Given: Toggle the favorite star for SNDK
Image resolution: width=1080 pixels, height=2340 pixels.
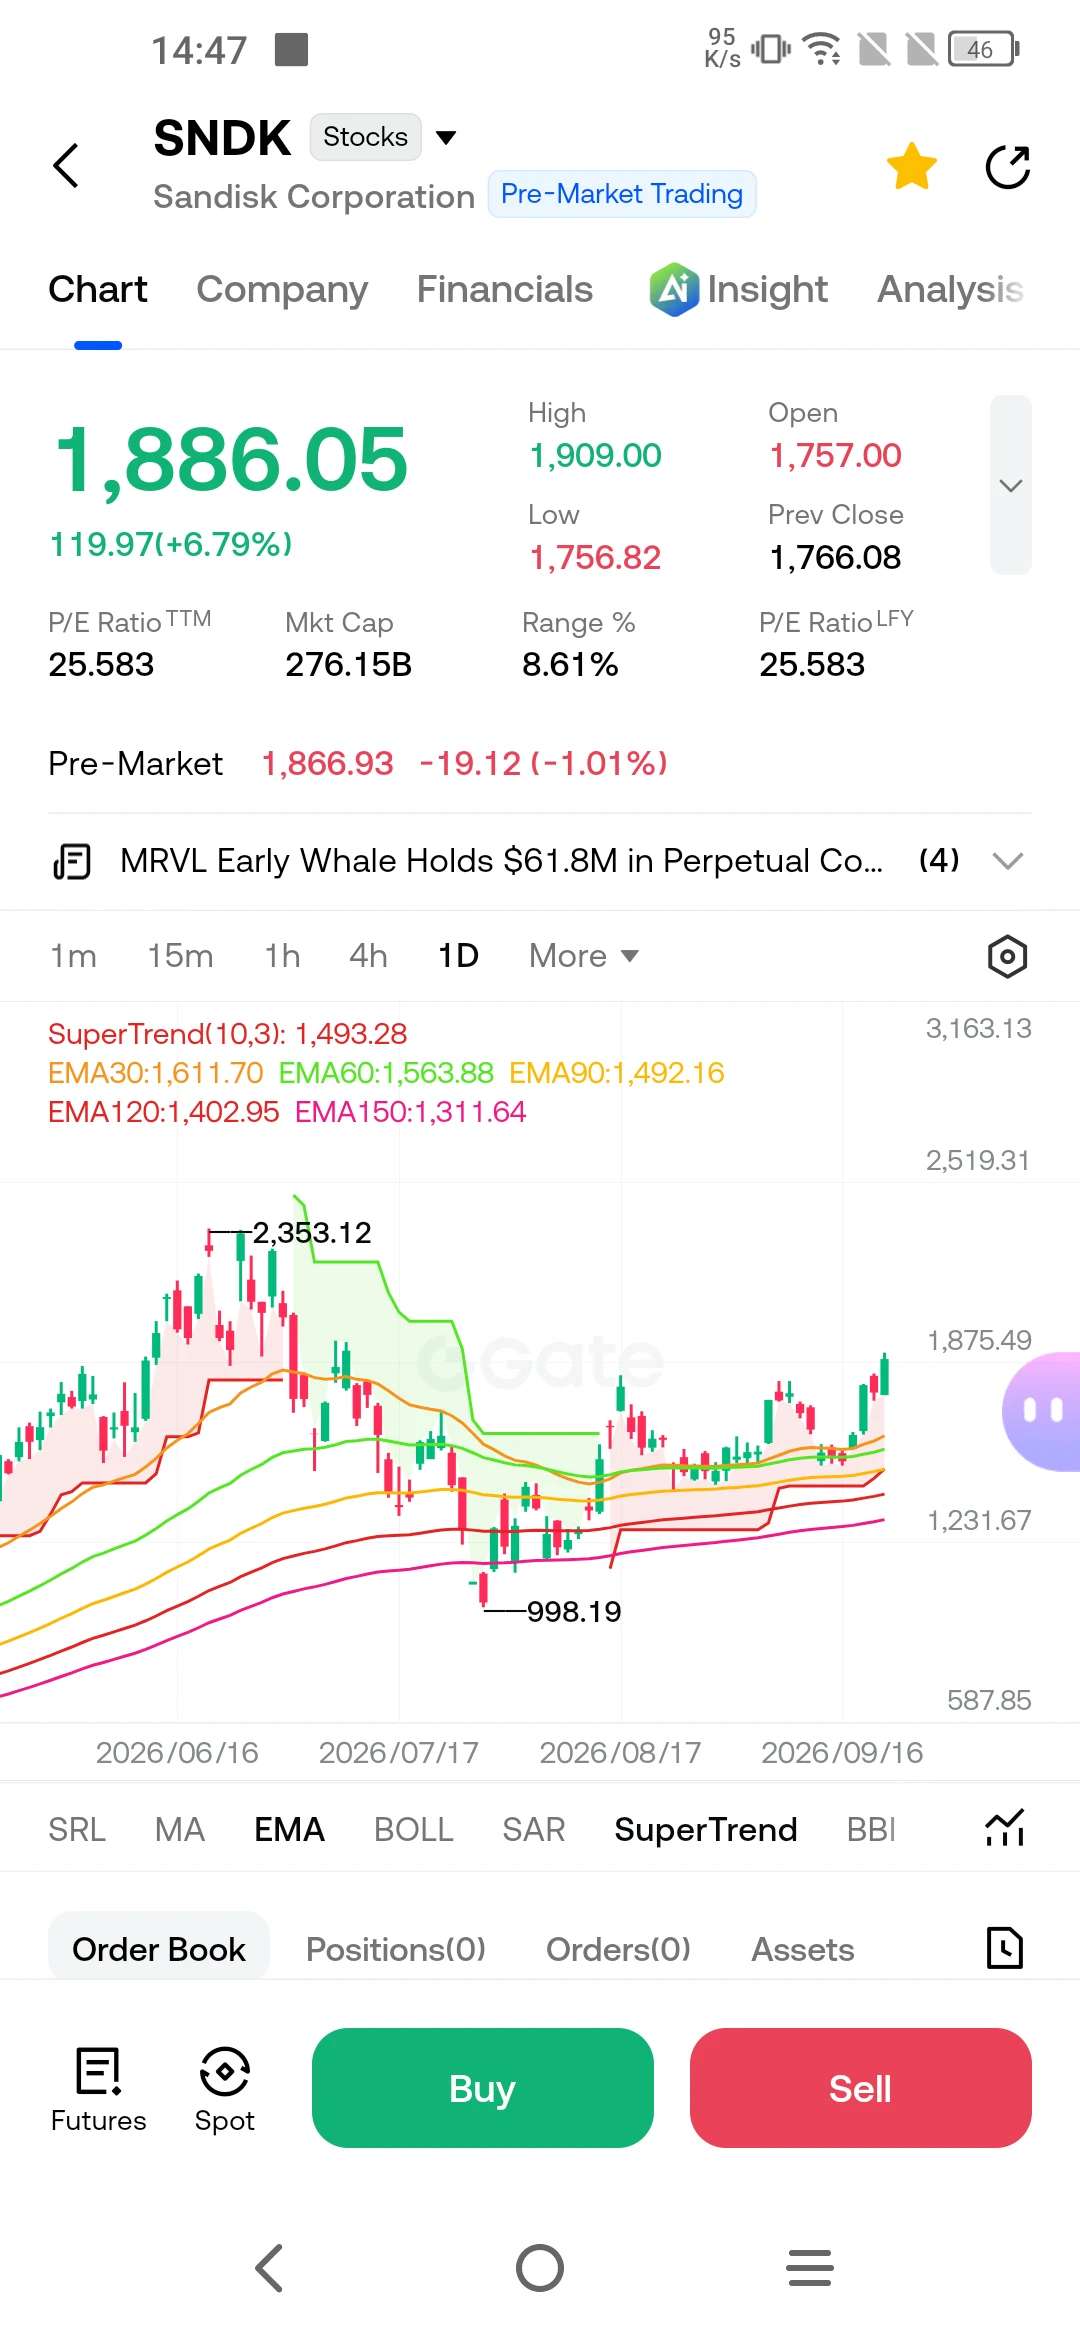Looking at the screenshot, I should point(912,166).
